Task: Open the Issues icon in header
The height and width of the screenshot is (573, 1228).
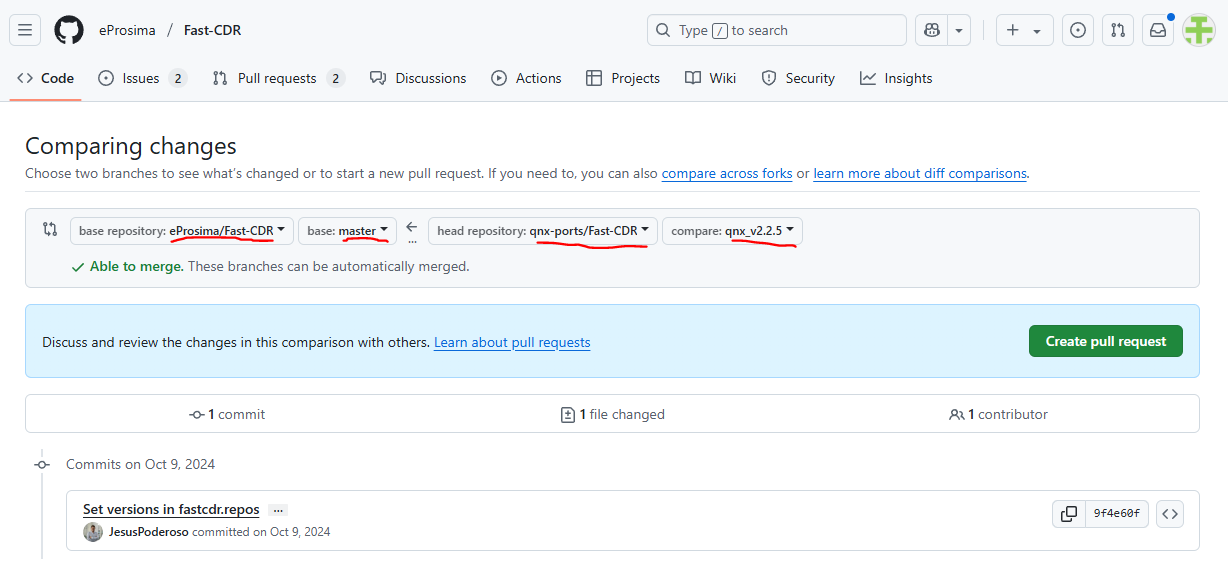Action: point(1077,30)
